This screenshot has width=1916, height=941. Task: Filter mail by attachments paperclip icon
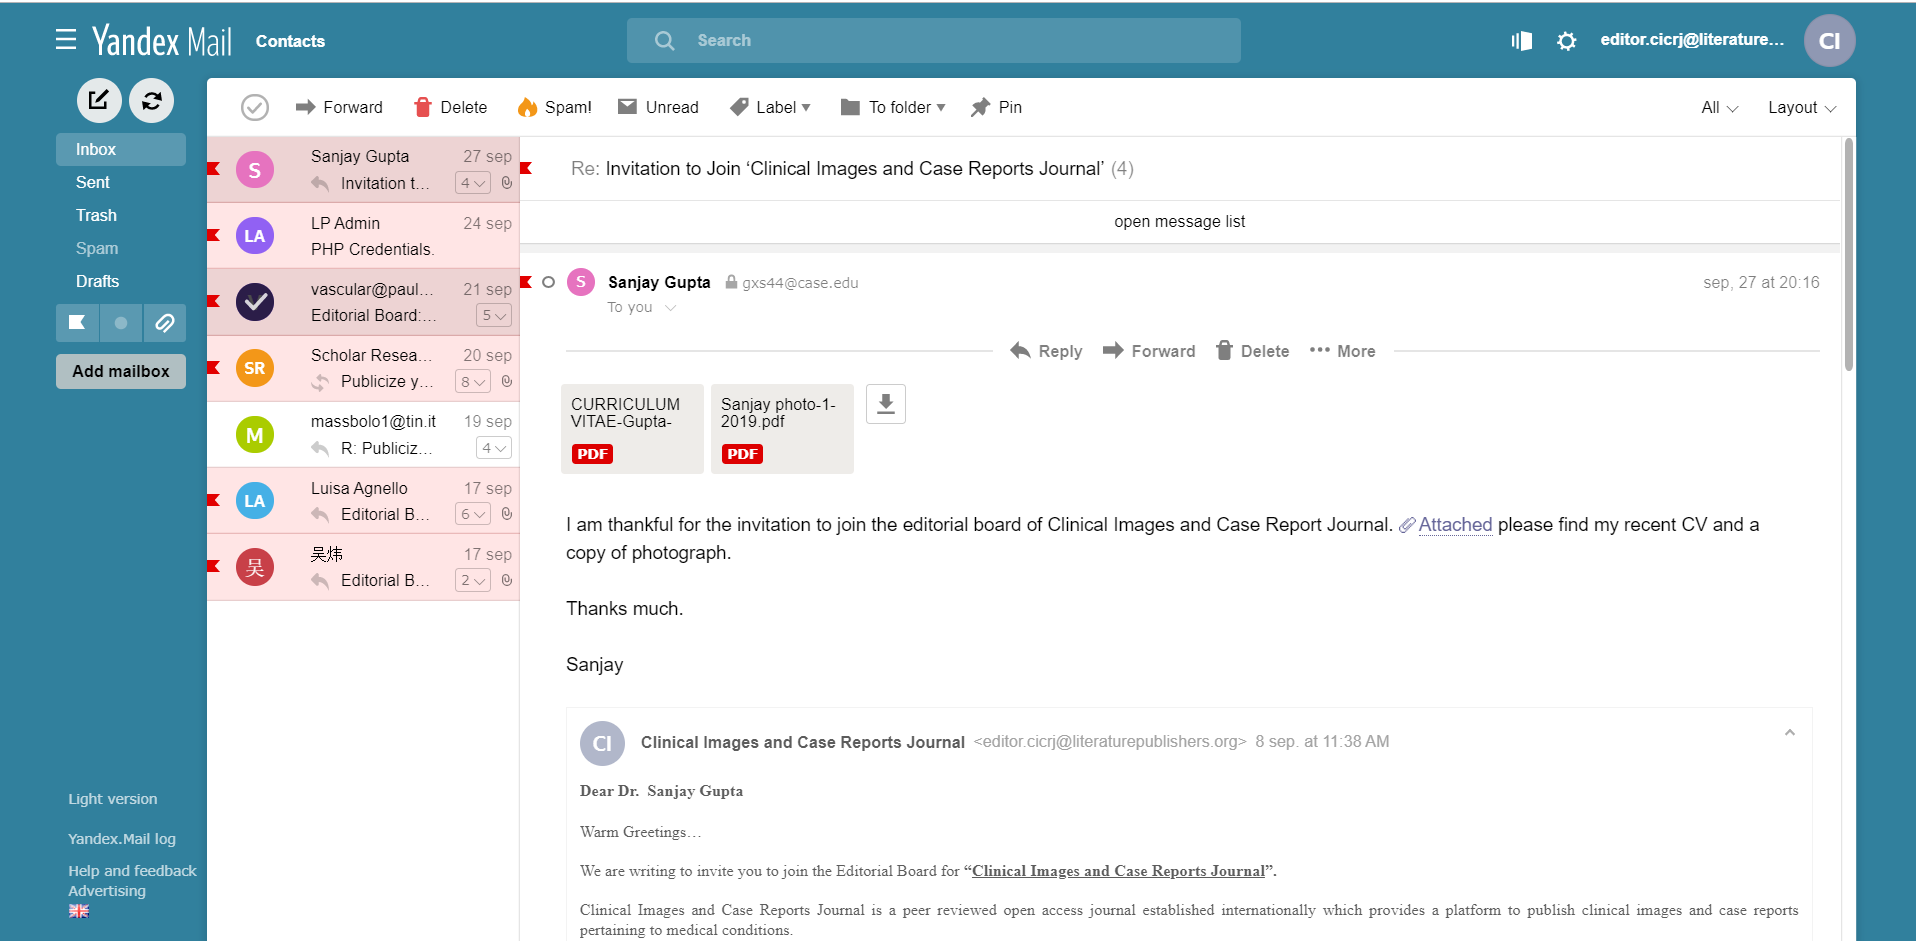(x=165, y=323)
